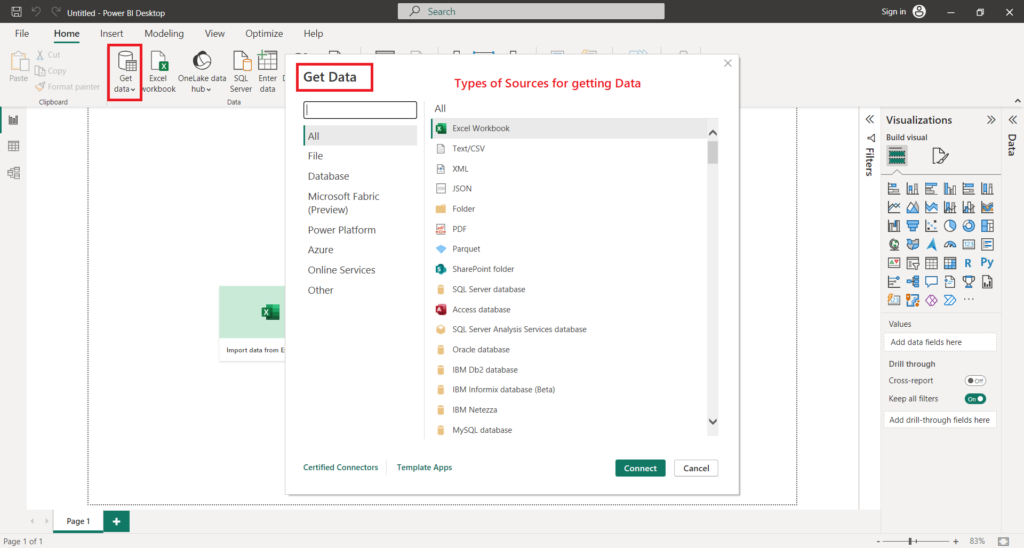Click Sign in at top right
Viewport: 1024px width, 548px height.
click(893, 12)
